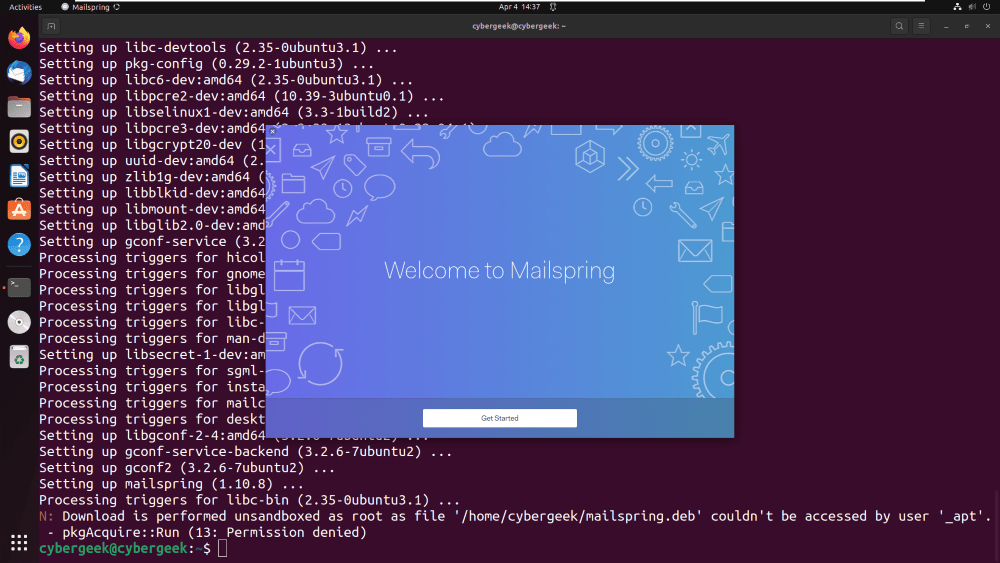Click 'Welcome to Mailspring' heading
1000x563 pixels.
pos(499,270)
